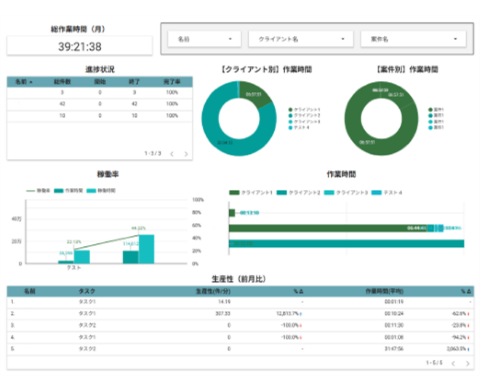The width and height of the screenshot is (480, 391).
Task: Click the 31:47:56 average time cell
Action: pyautogui.click(x=394, y=349)
